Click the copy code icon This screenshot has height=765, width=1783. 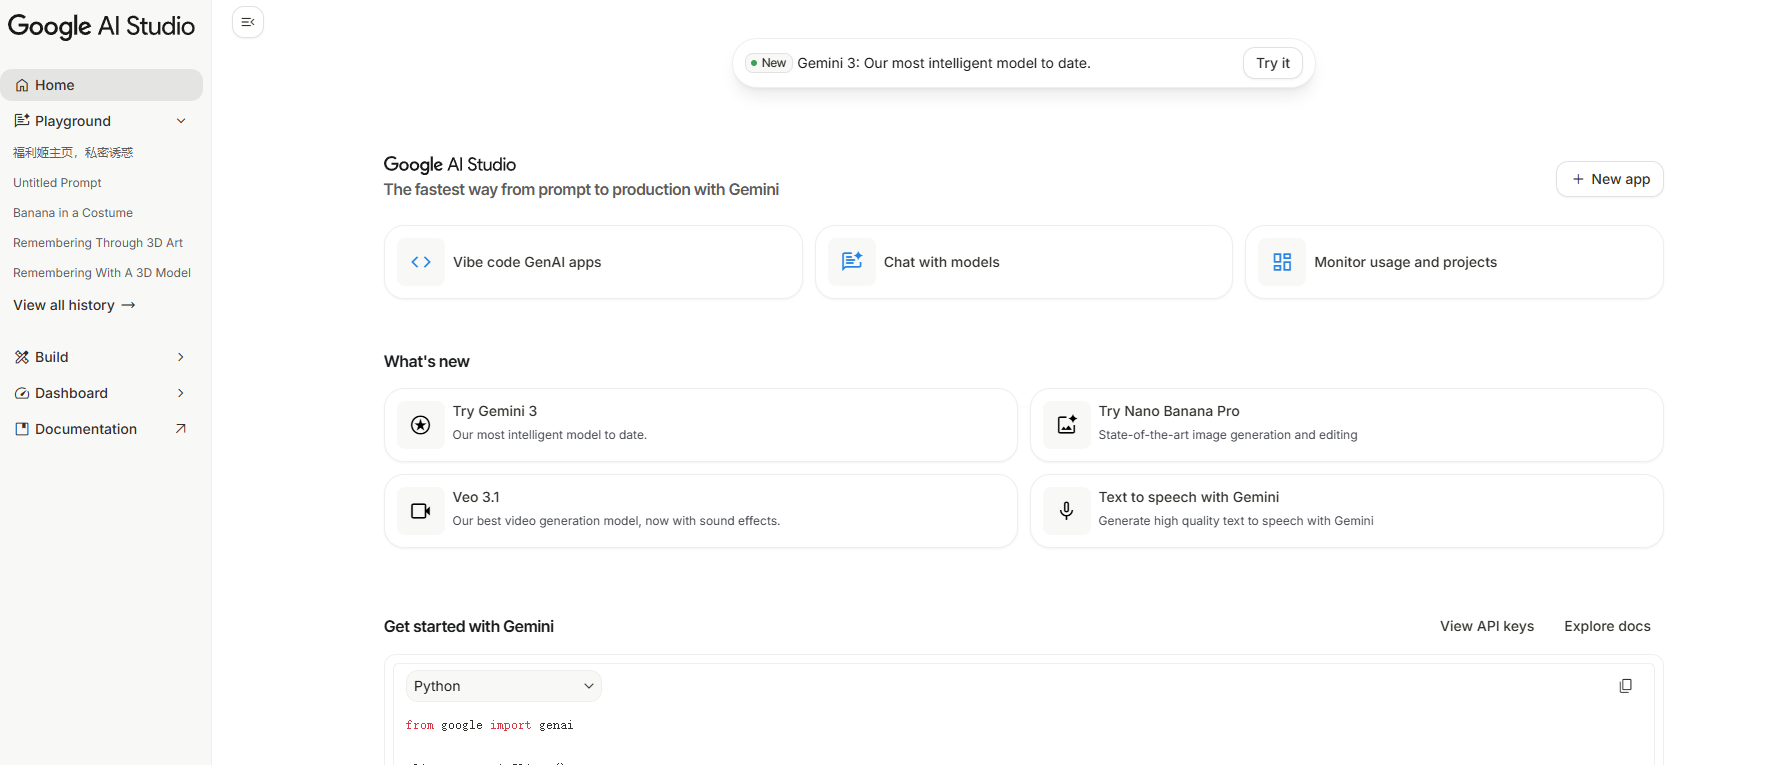(x=1625, y=686)
